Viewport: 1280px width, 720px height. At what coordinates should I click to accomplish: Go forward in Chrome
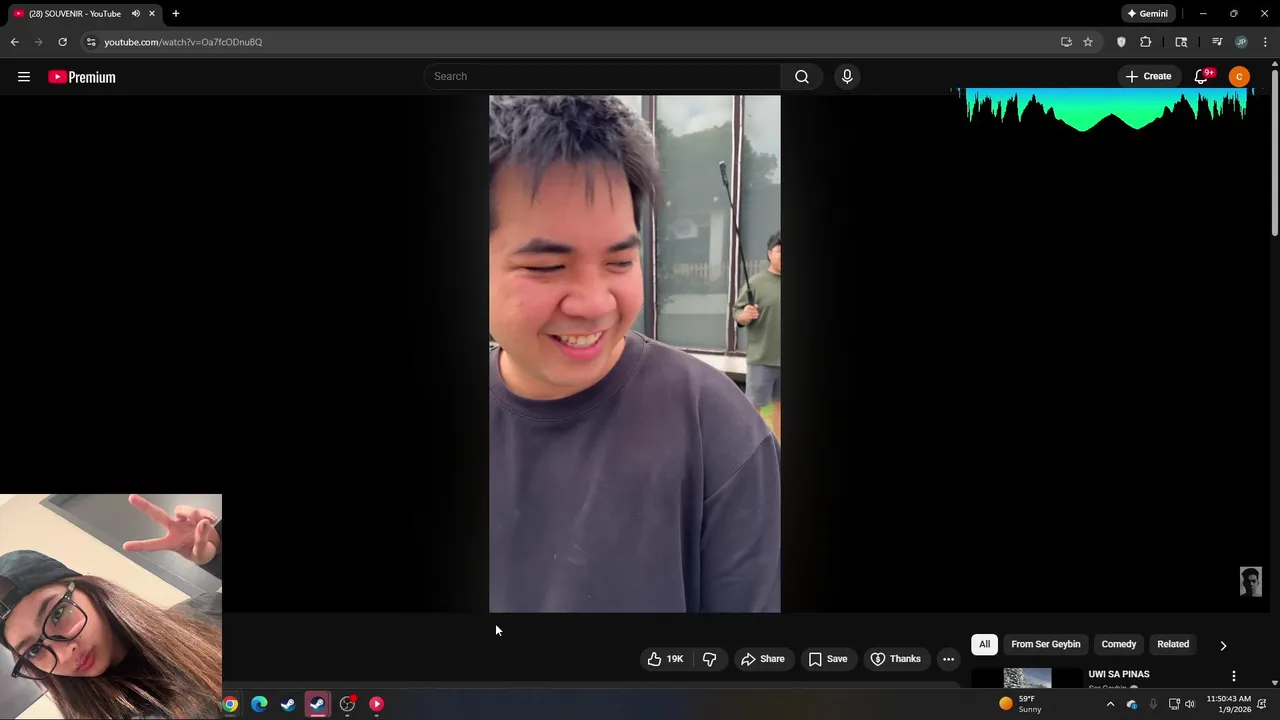coord(38,42)
